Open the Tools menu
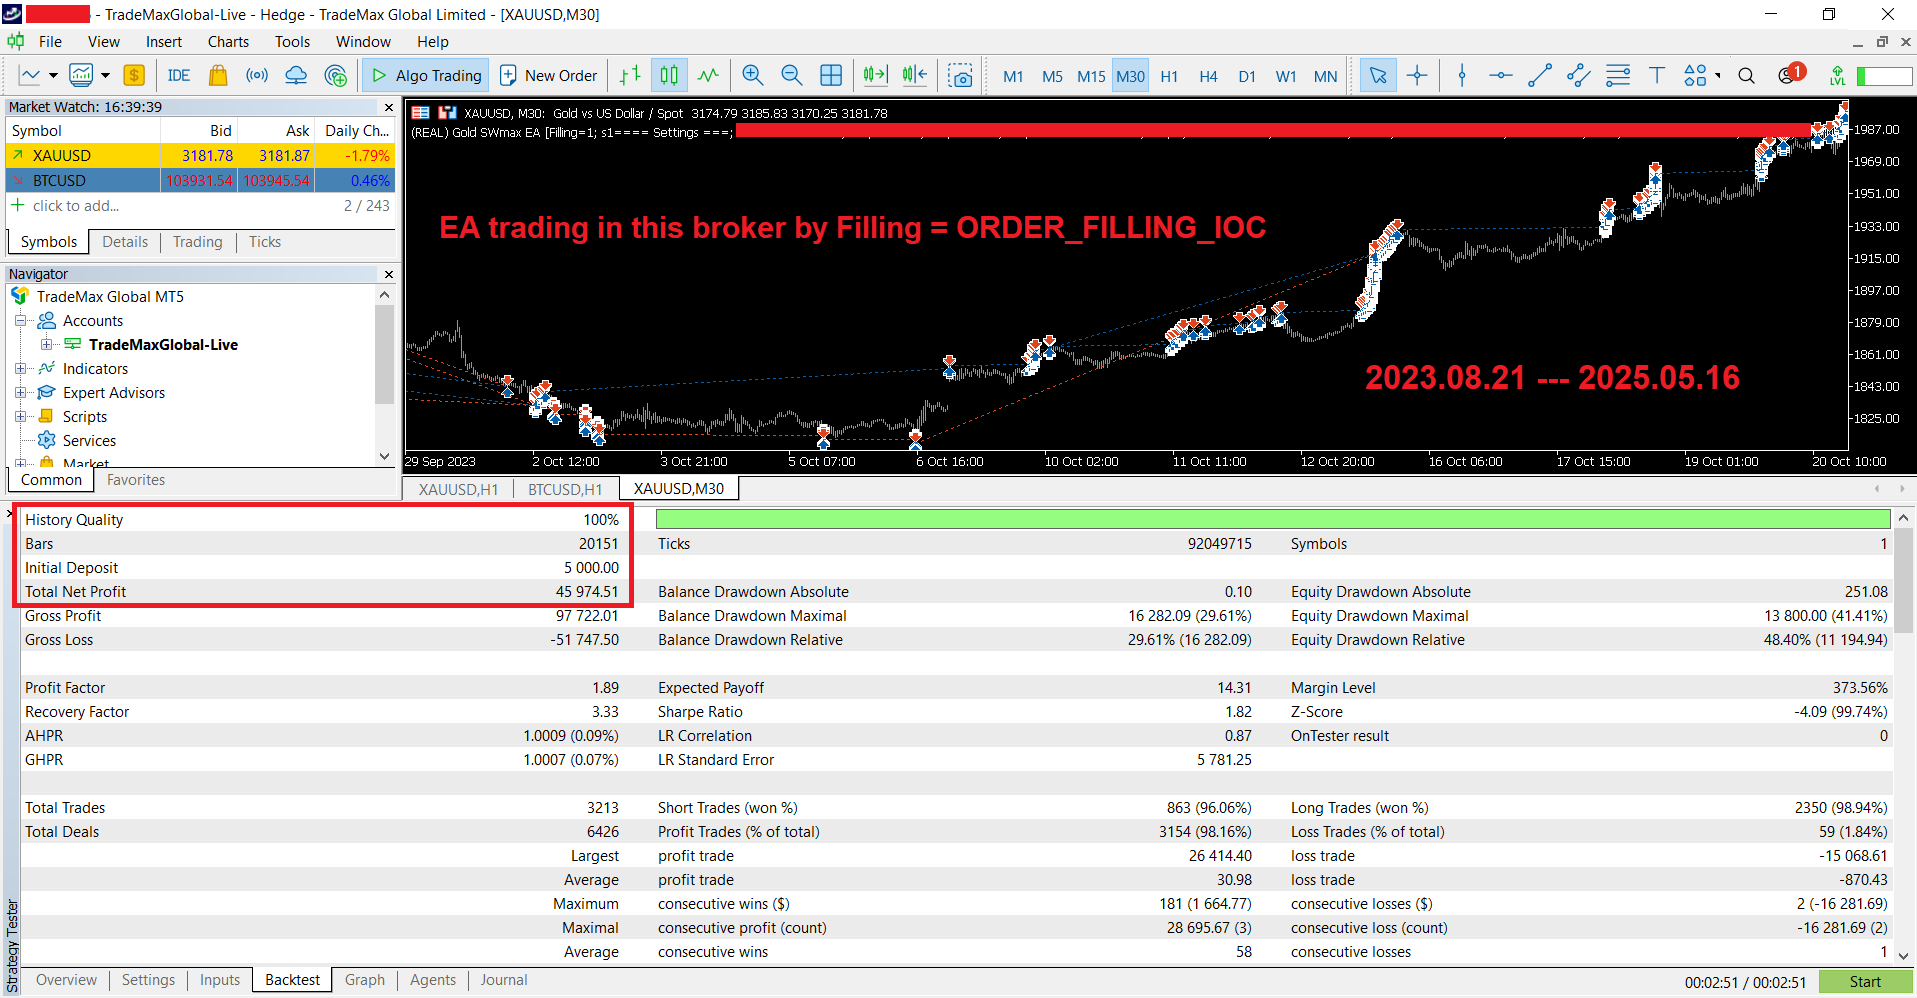This screenshot has height=998, width=1917. point(292,42)
